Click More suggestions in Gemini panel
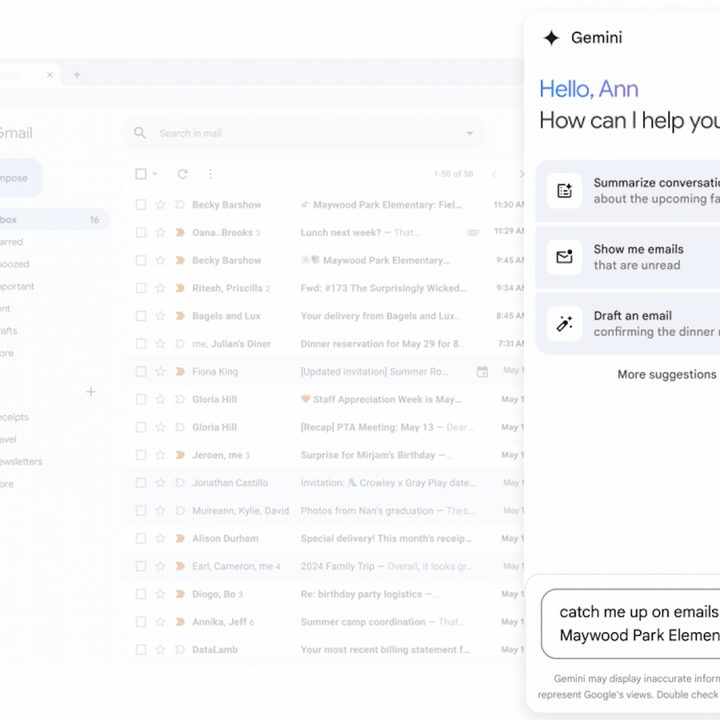720x720 pixels. (667, 374)
